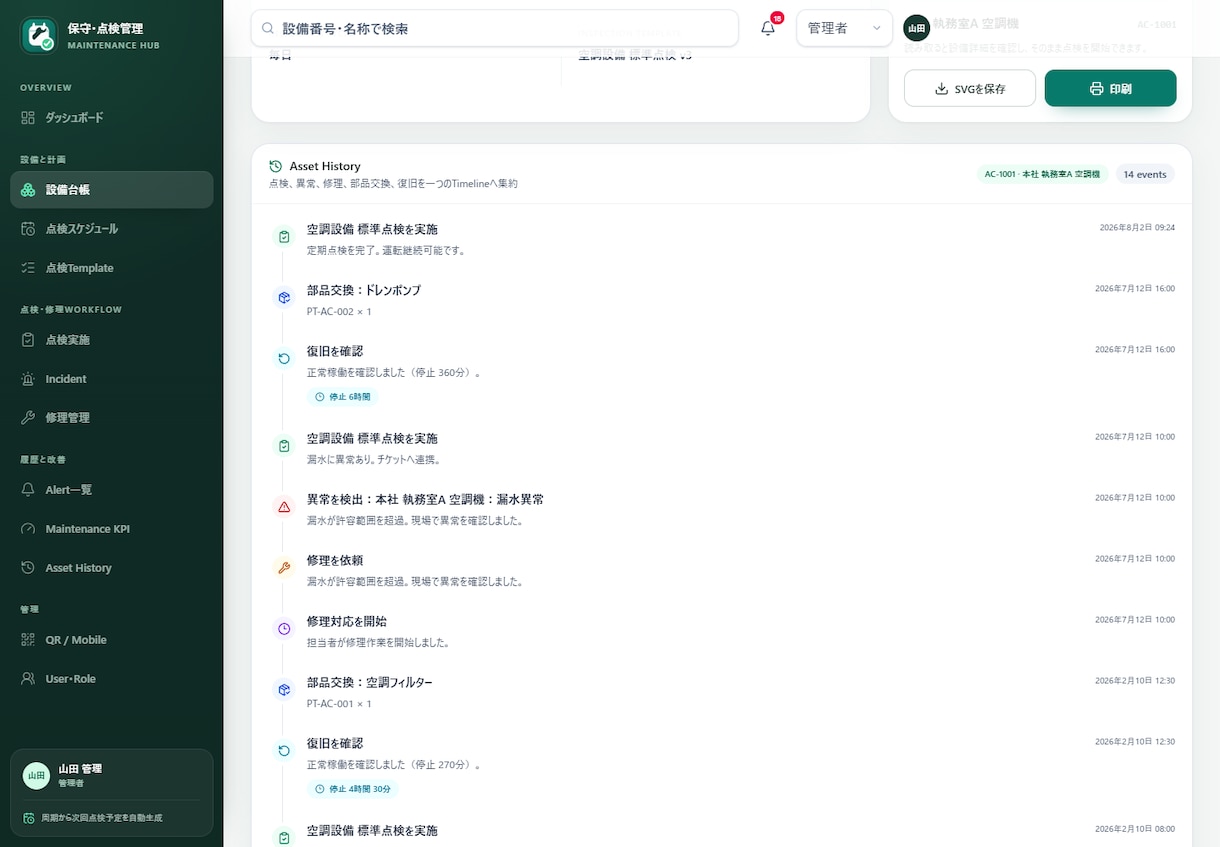Screen dimensions: 1220x847
Task: Click the 印刷 button
Action: 1110,89
